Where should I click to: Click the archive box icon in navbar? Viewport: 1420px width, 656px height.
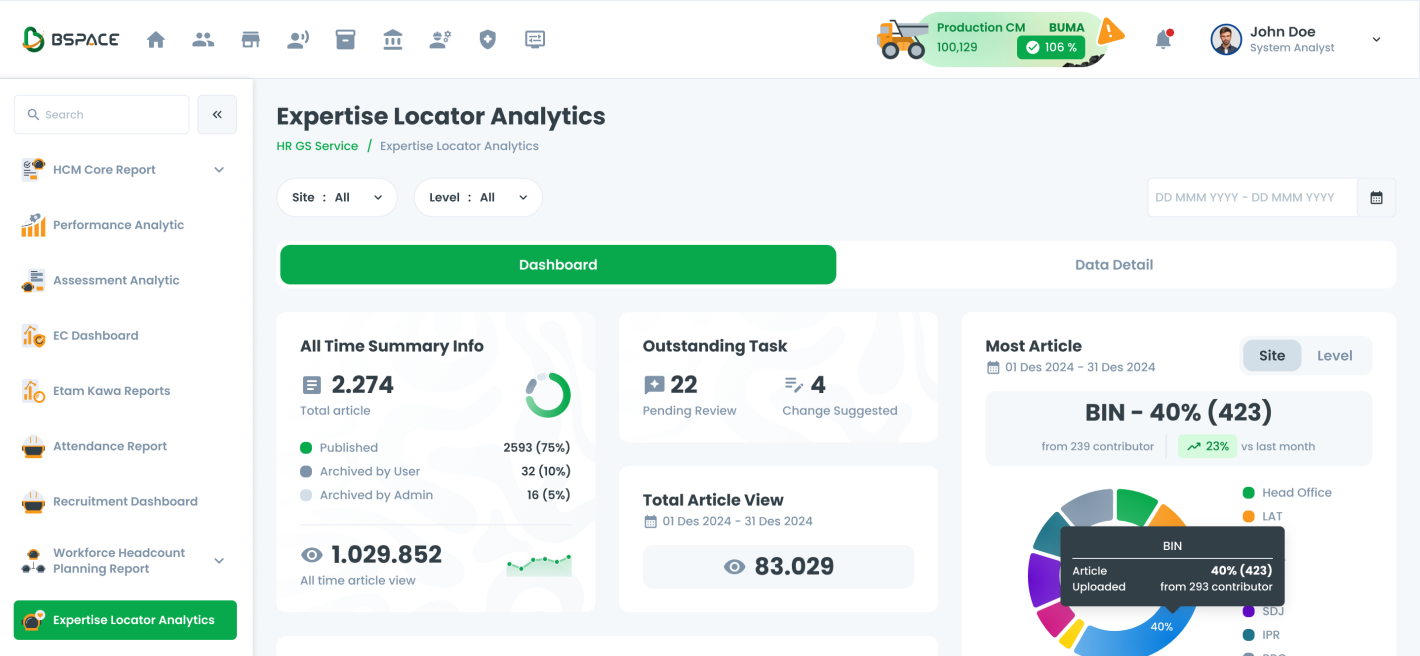click(346, 40)
